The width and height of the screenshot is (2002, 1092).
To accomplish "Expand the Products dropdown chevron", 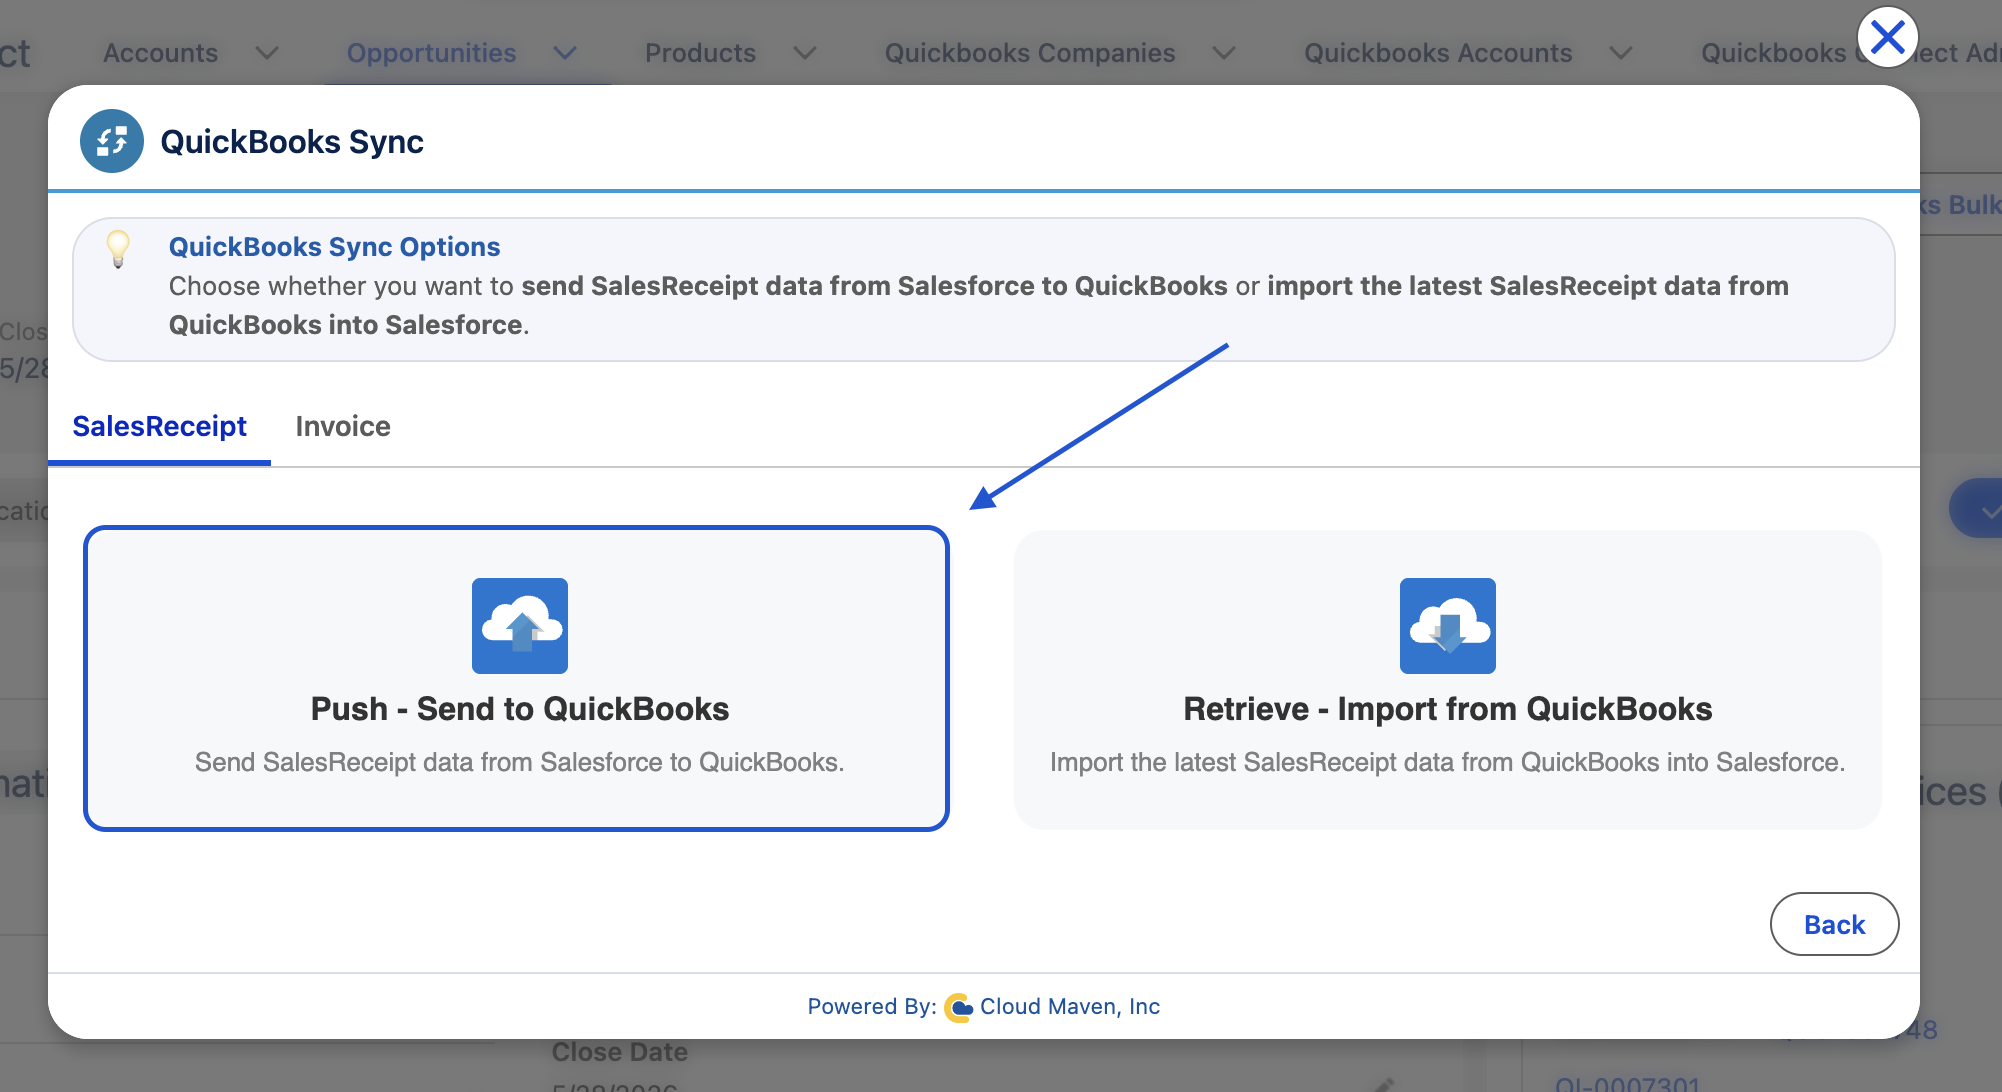I will point(805,53).
